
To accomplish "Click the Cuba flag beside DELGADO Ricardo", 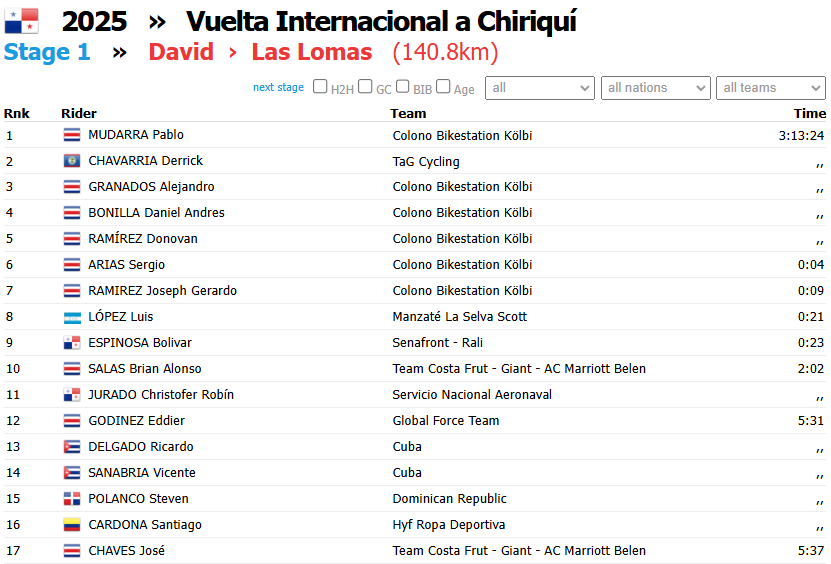I will 72,447.
